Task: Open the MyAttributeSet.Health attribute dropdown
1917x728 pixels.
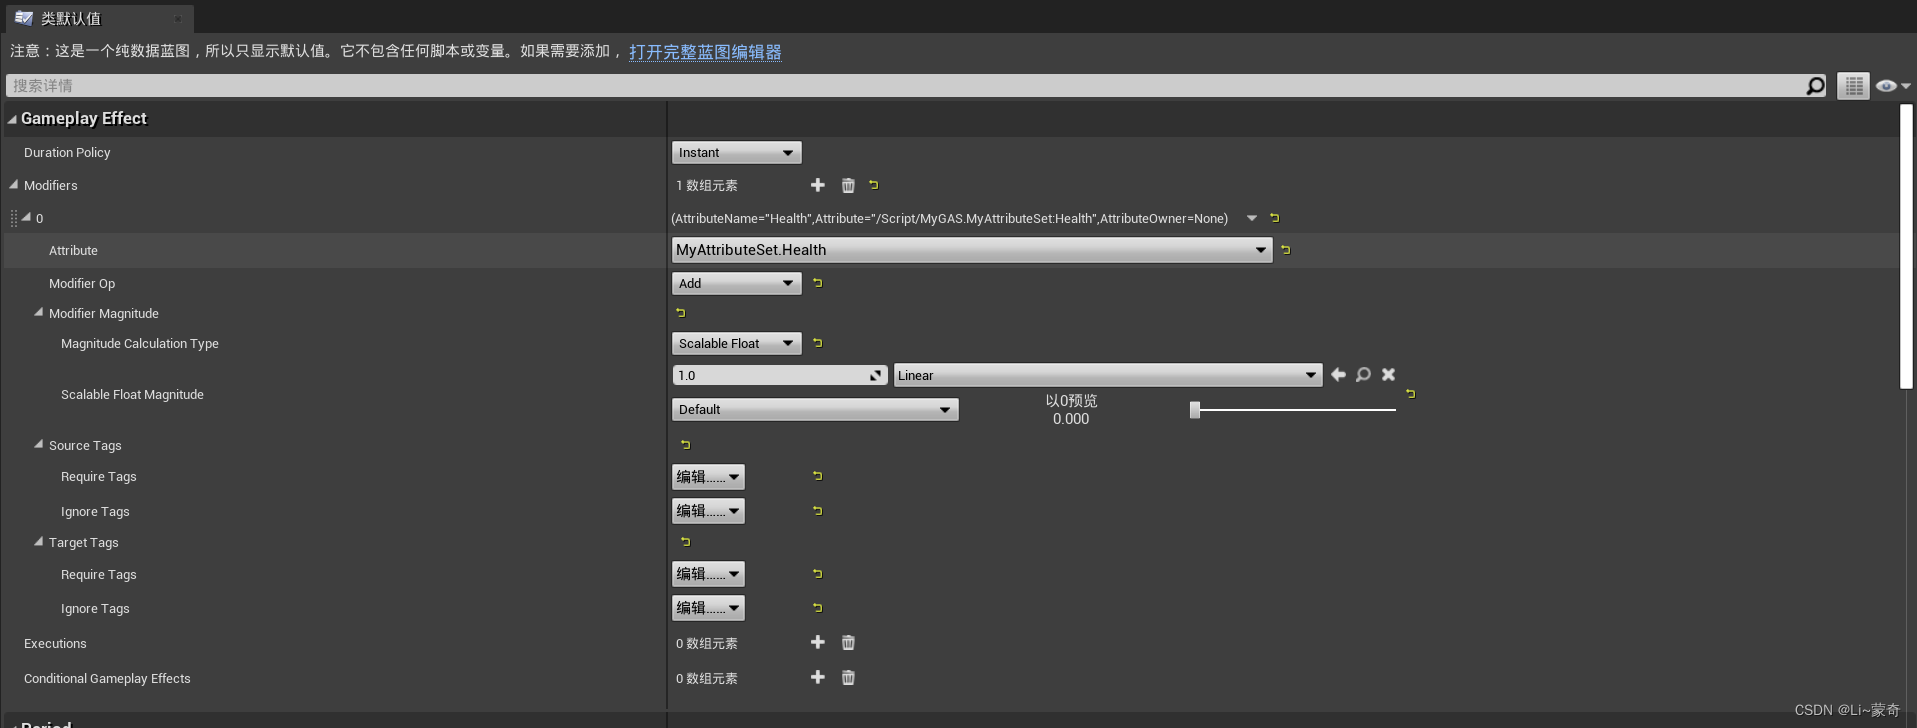Action: point(971,250)
